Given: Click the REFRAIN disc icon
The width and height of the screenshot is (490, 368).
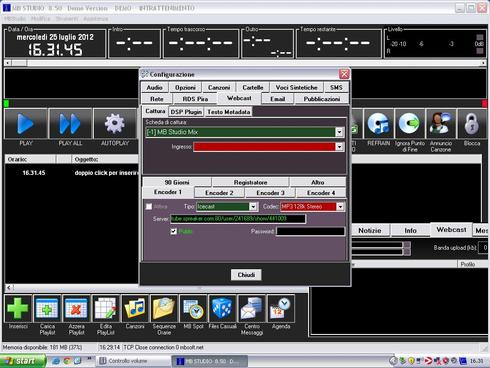Looking at the screenshot, I should (379, 124).
